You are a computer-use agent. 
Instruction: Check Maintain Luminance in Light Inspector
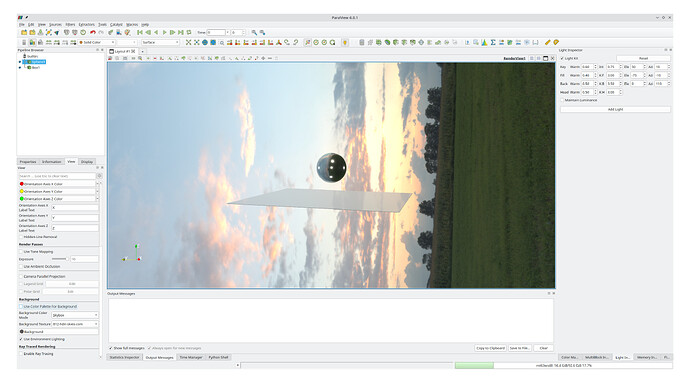tap(562, 100)
